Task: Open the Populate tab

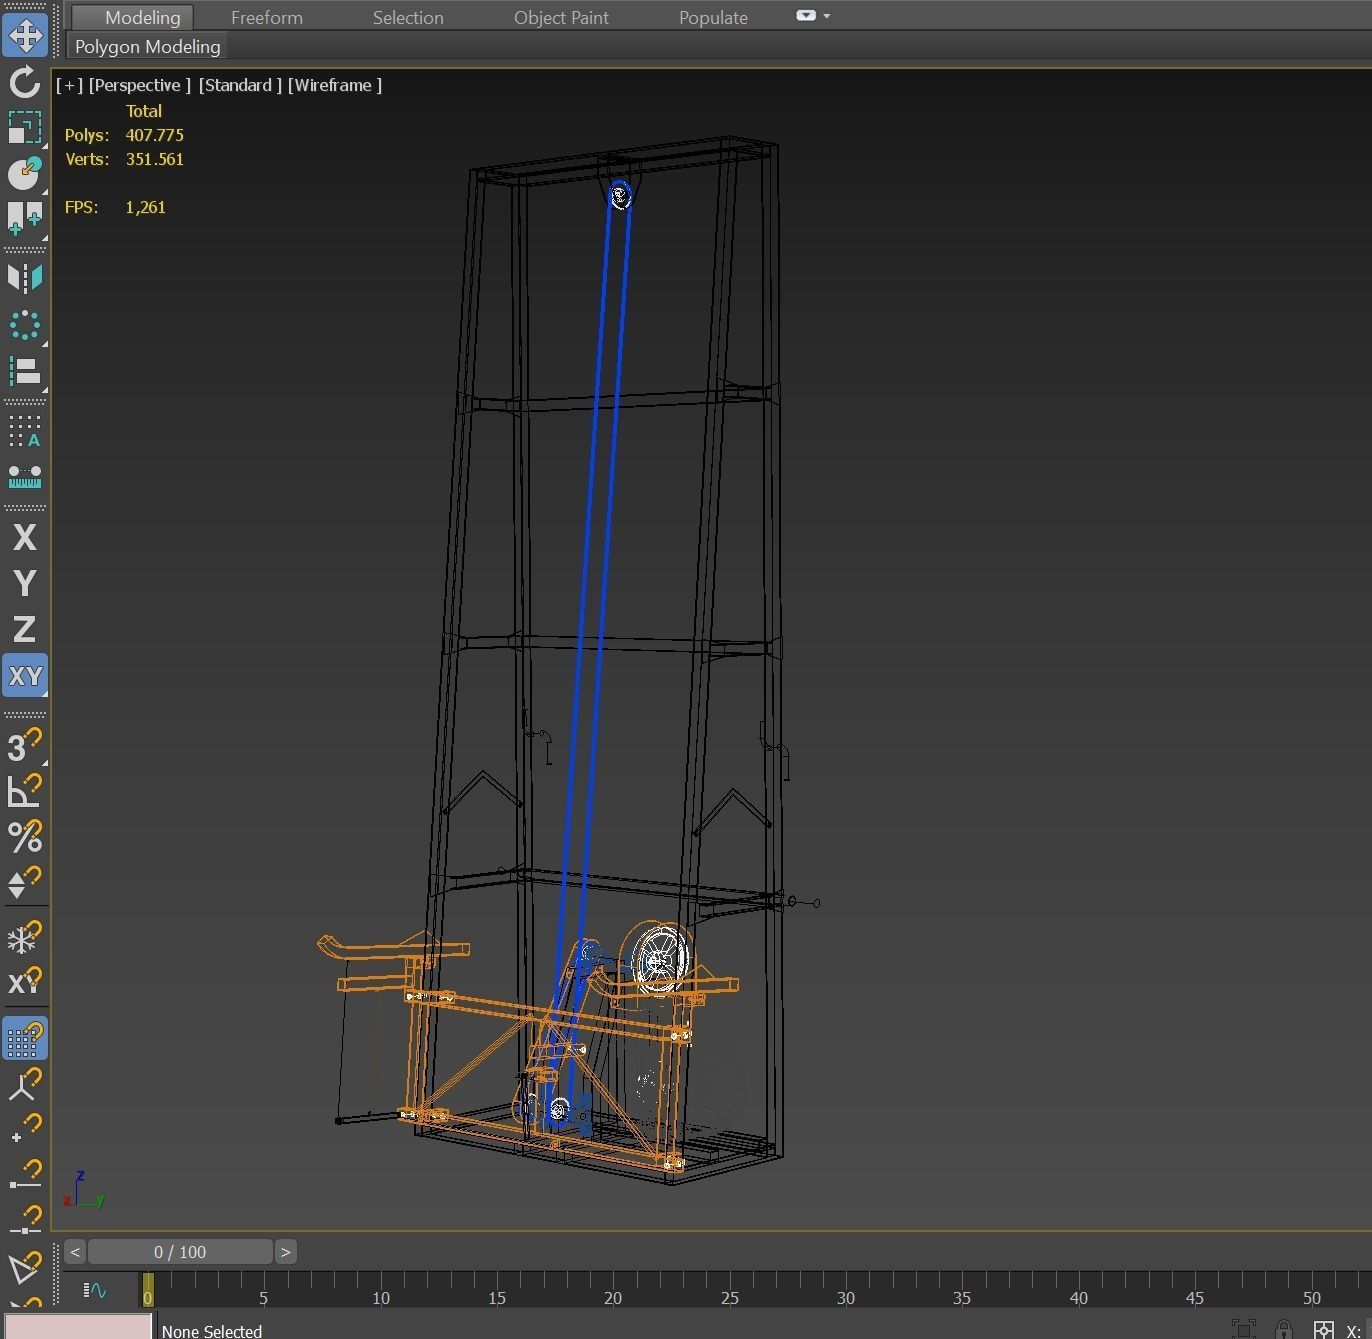Action: pyautogui.click(x=713, y=17)
